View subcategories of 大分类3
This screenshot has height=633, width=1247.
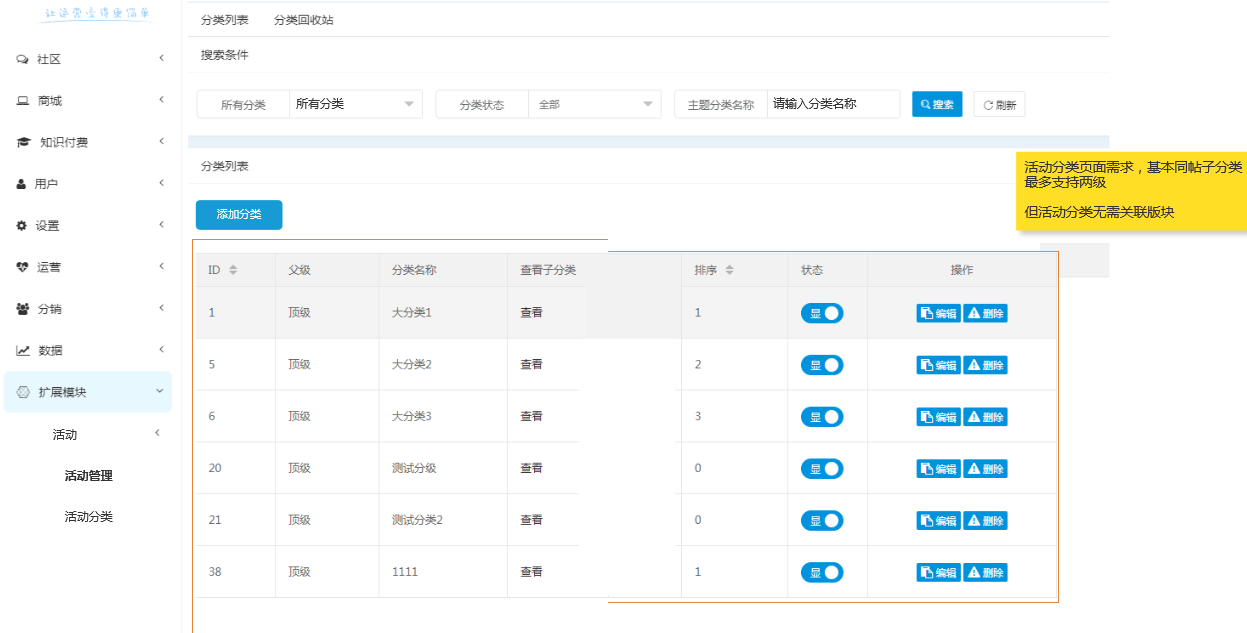click(531, 417)
